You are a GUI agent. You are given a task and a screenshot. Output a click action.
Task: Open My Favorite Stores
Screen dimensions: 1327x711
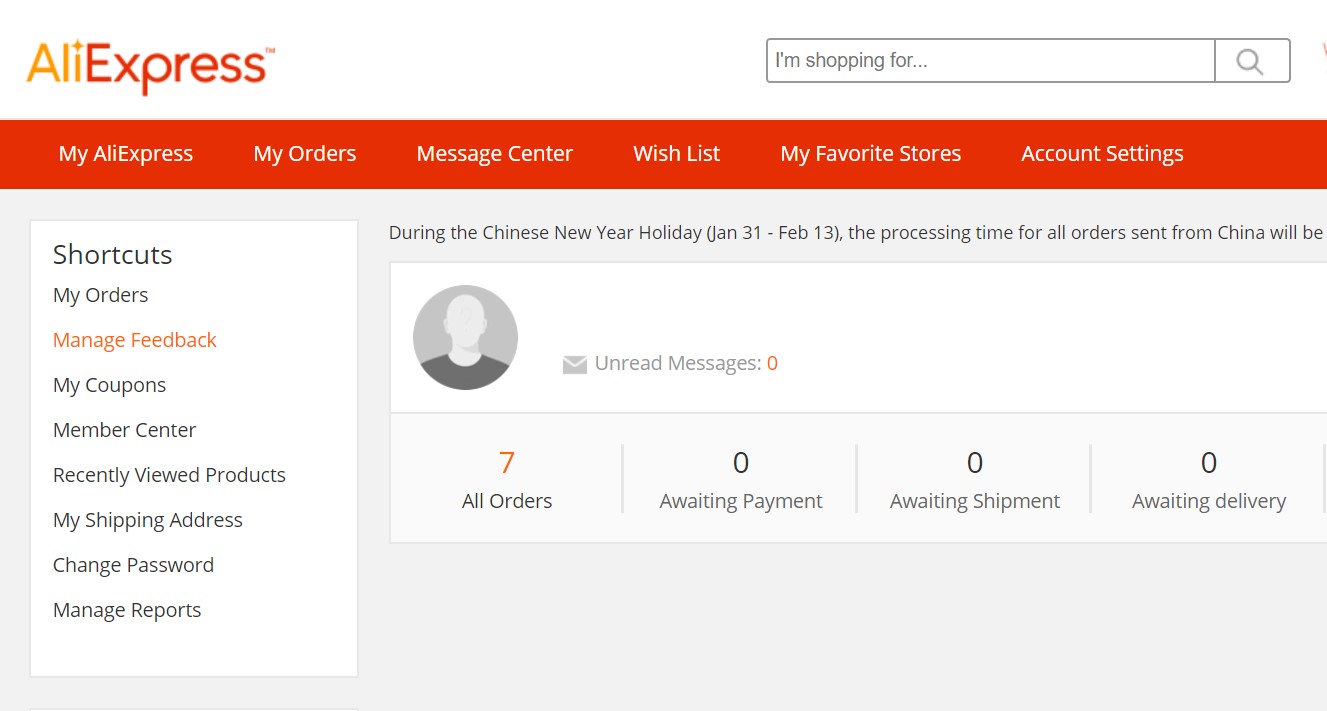click(x=871, y=154)
